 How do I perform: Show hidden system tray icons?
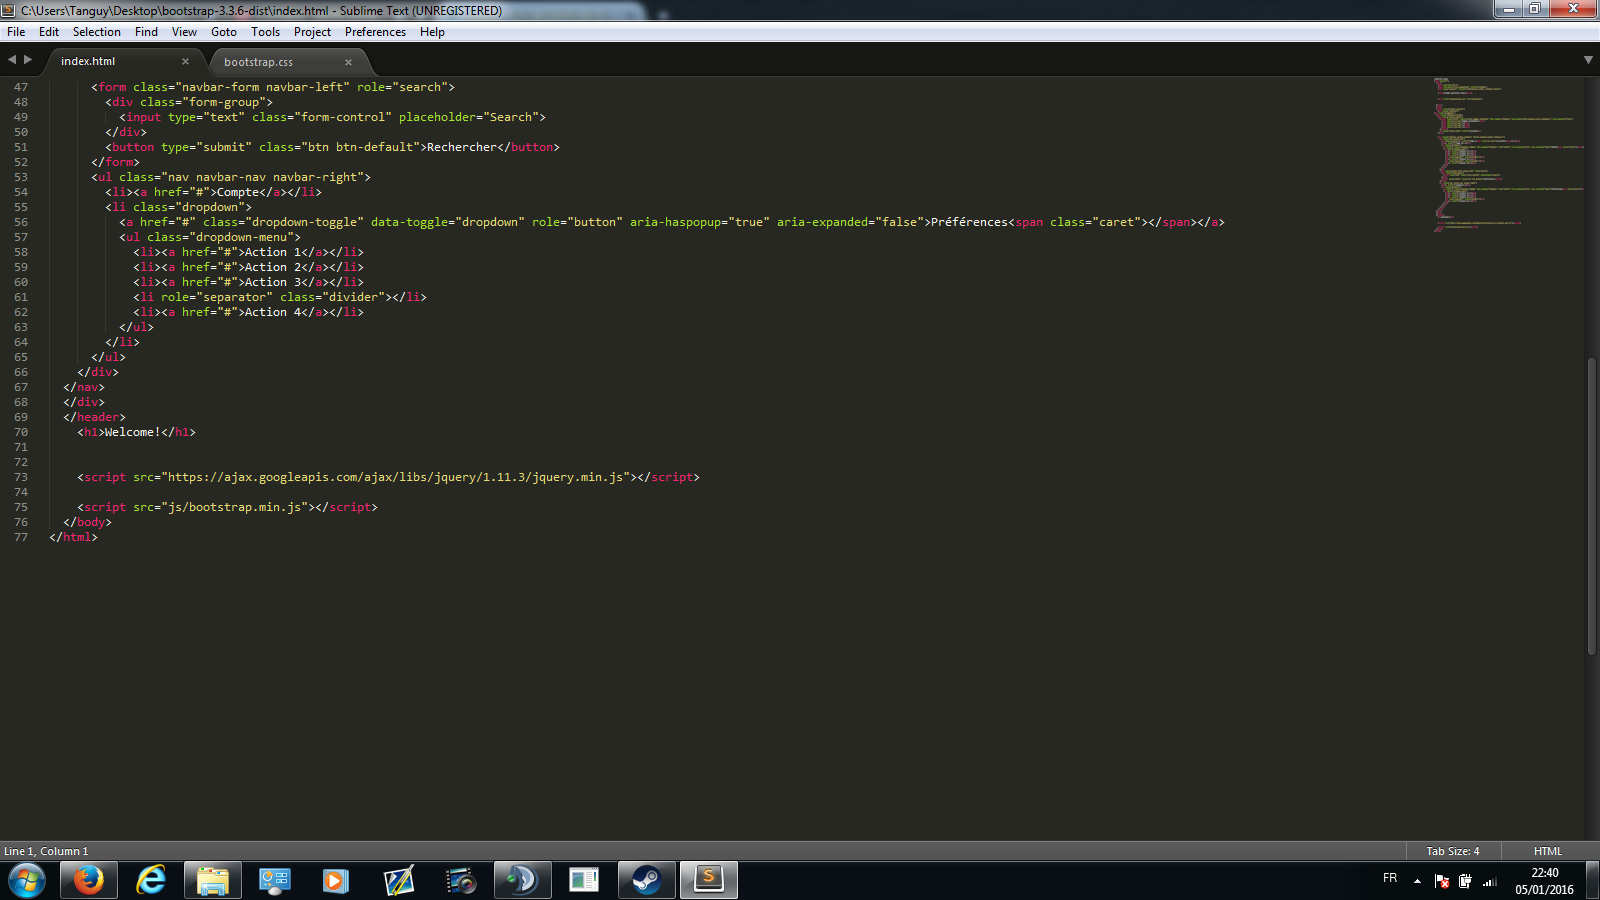coord(1417,881)
